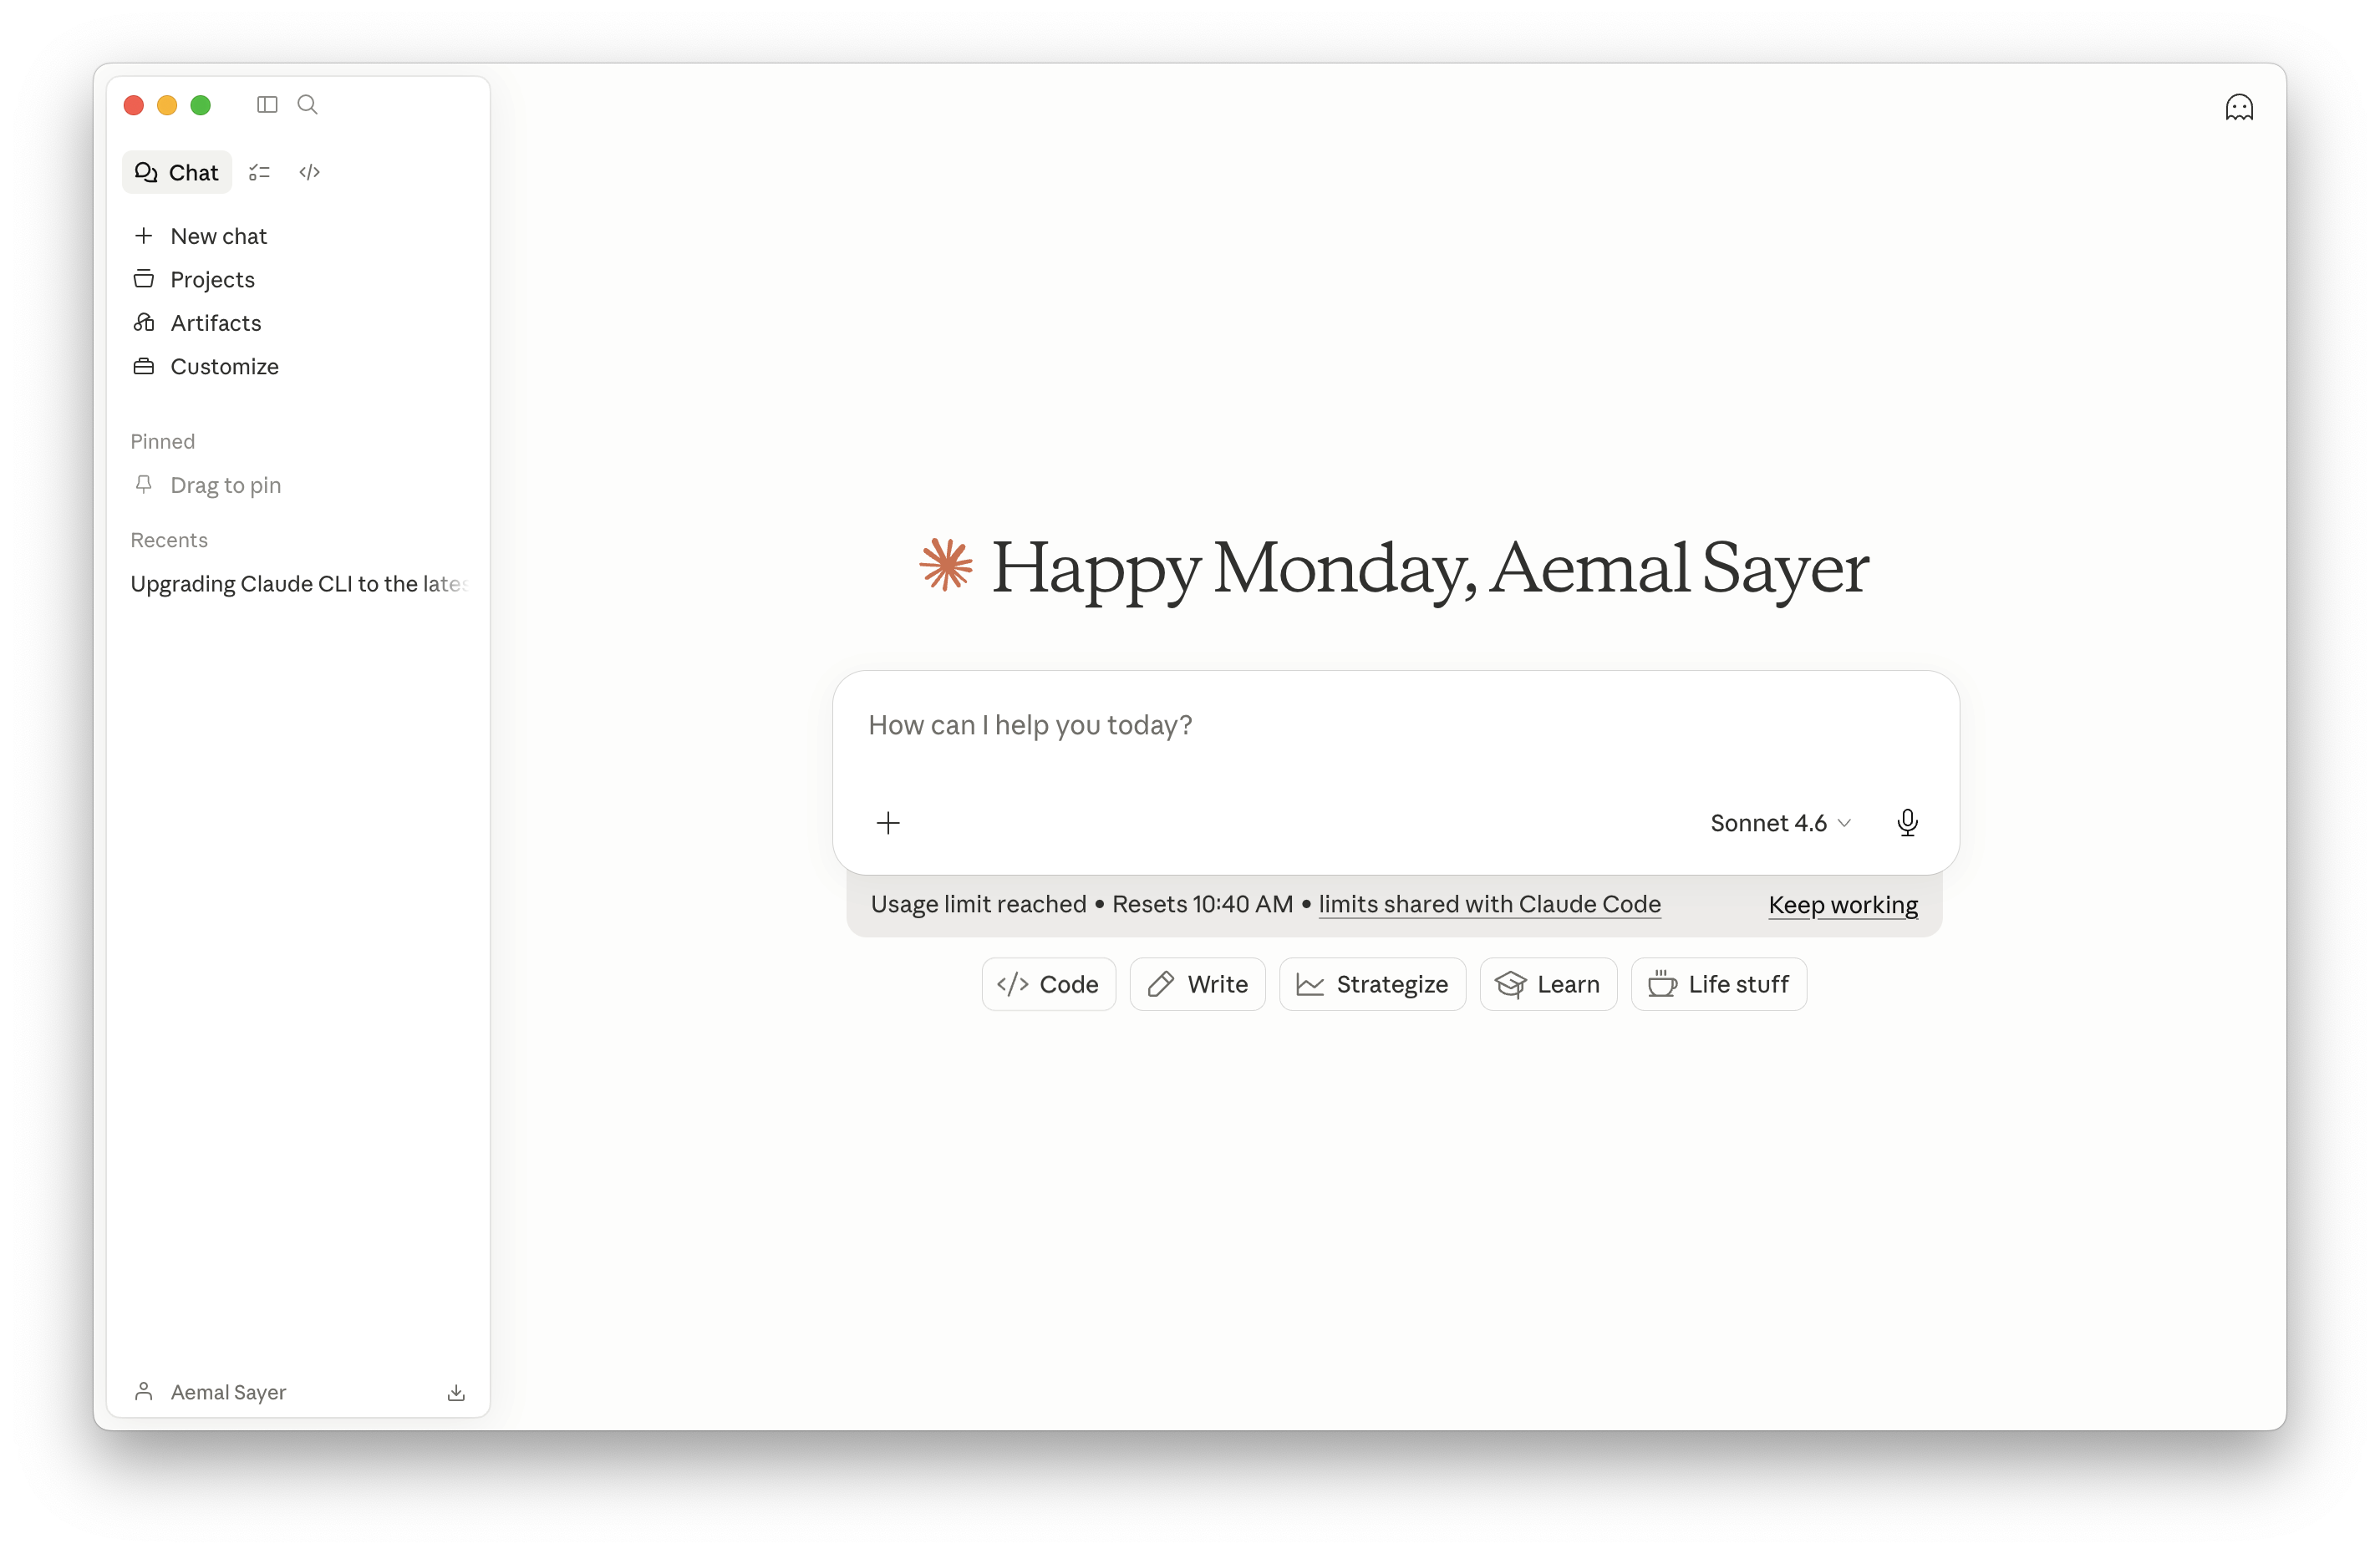2380x1554 pixels.
Task: Open the Projects section
Action: (212, 279)
